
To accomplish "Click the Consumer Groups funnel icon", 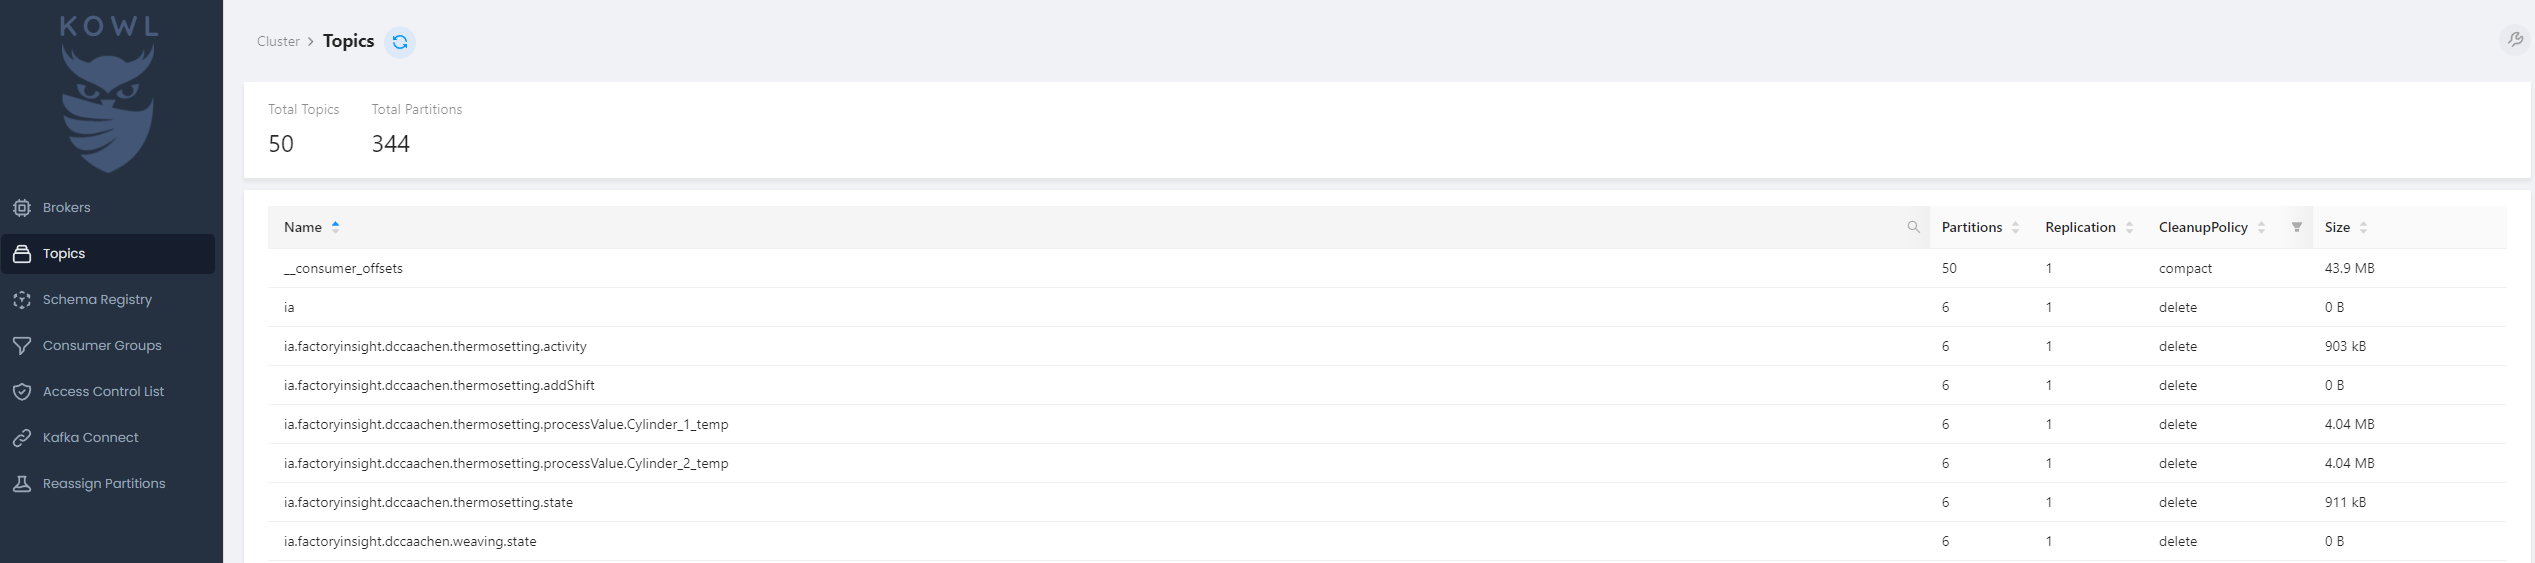I will point(22,346).
